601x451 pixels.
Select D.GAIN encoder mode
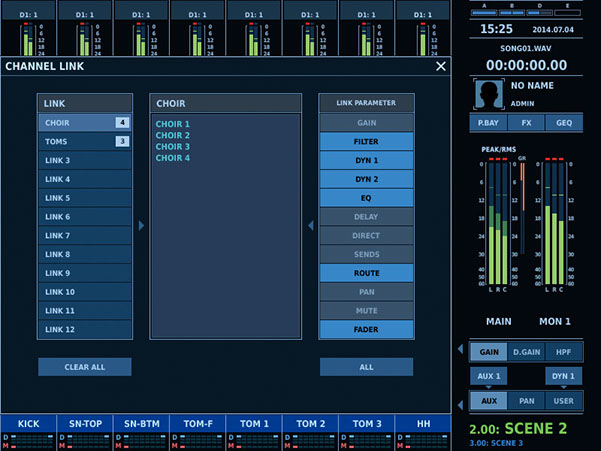(x=526, y=352)
